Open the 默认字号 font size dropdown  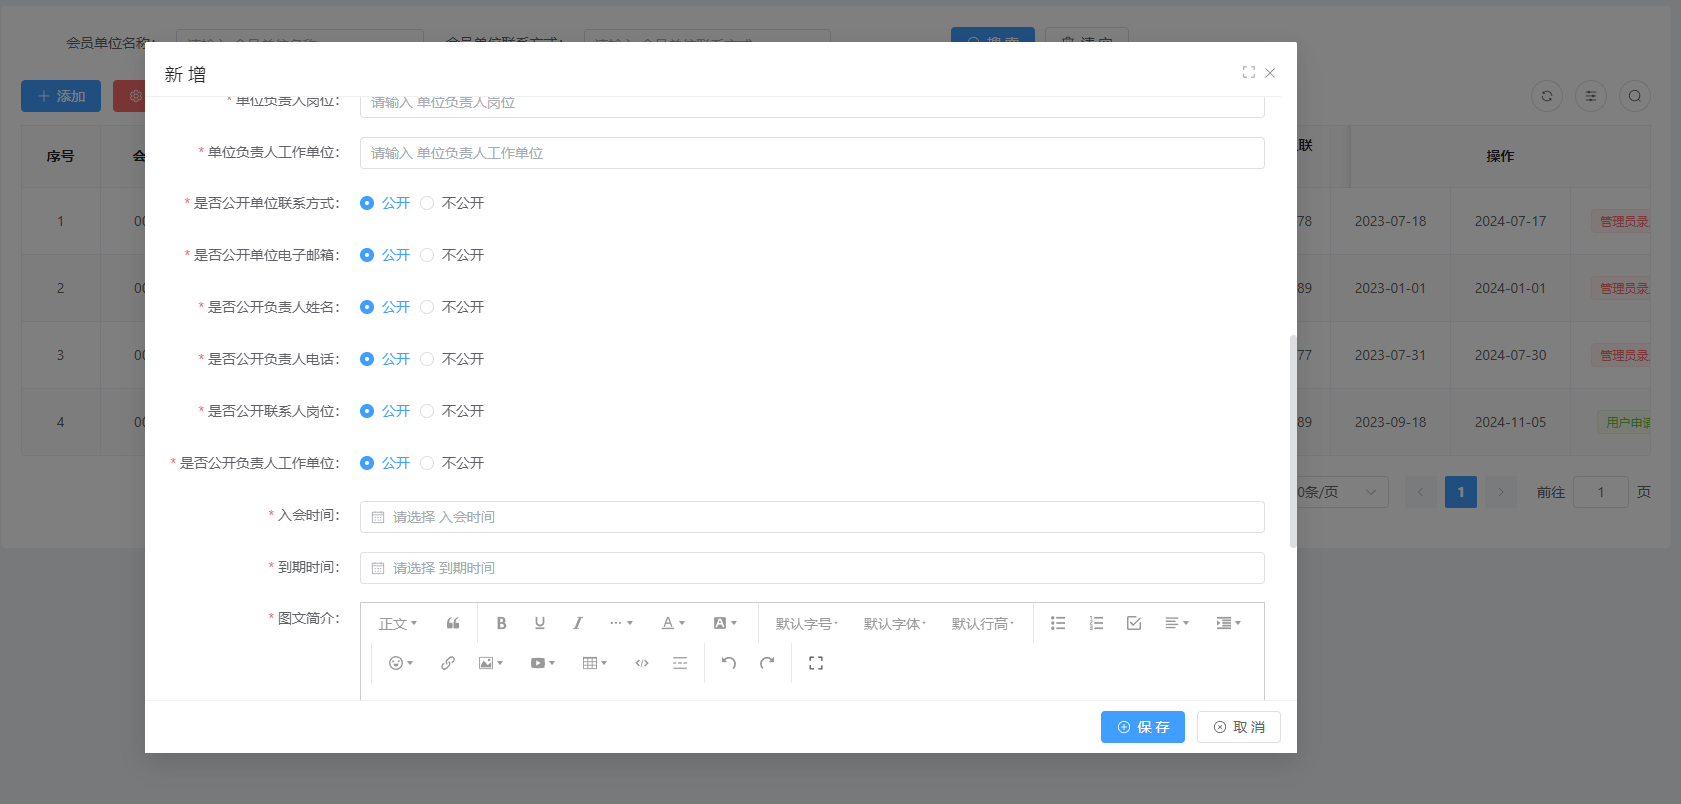(x=806, y=623)
